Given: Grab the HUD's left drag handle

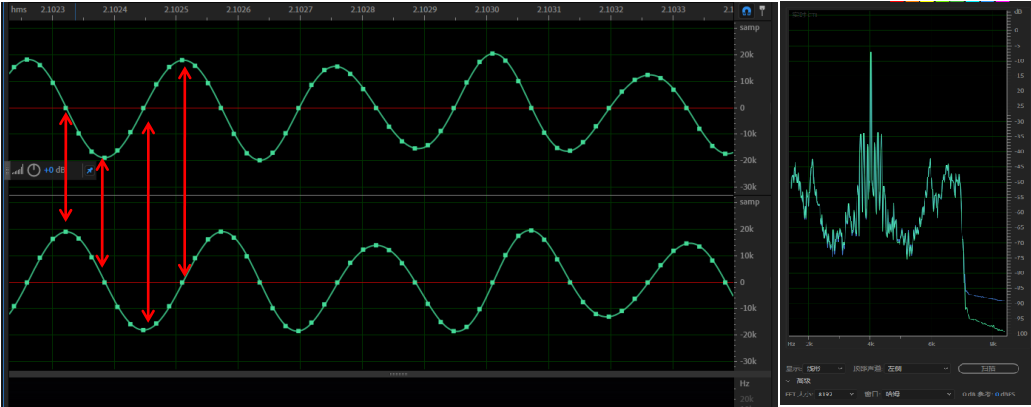Looking at the screenshot, I should [x=8, y=170].
